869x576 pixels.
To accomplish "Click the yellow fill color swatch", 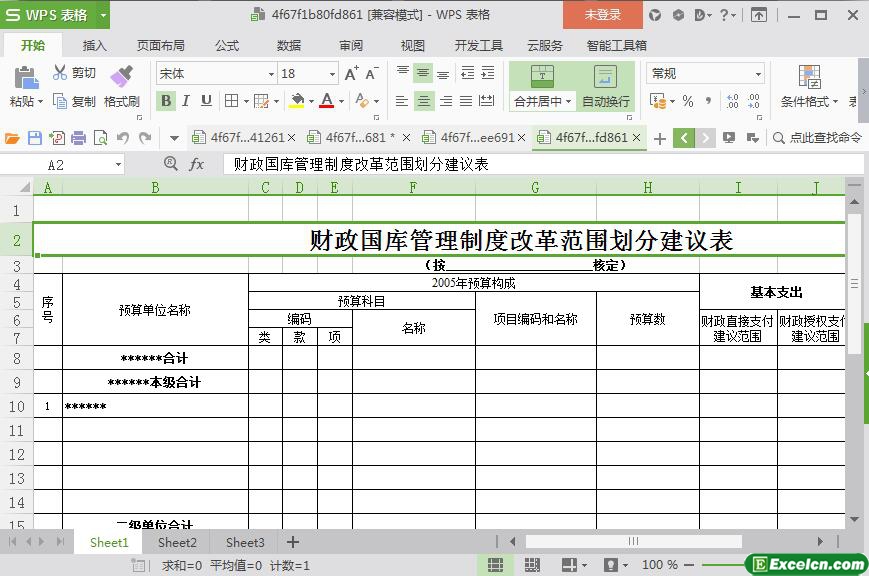I will tap(296, 101).
